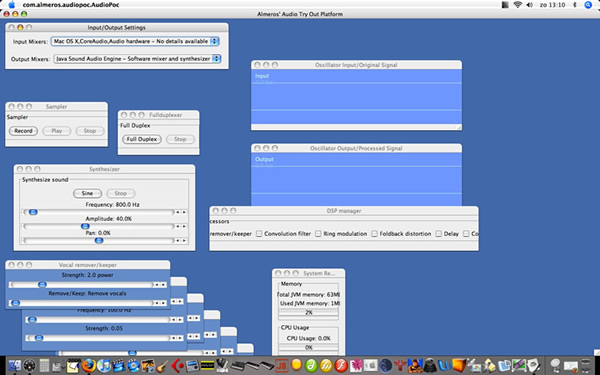Open the Input Mixers dropdown

[x=135, y=41]
